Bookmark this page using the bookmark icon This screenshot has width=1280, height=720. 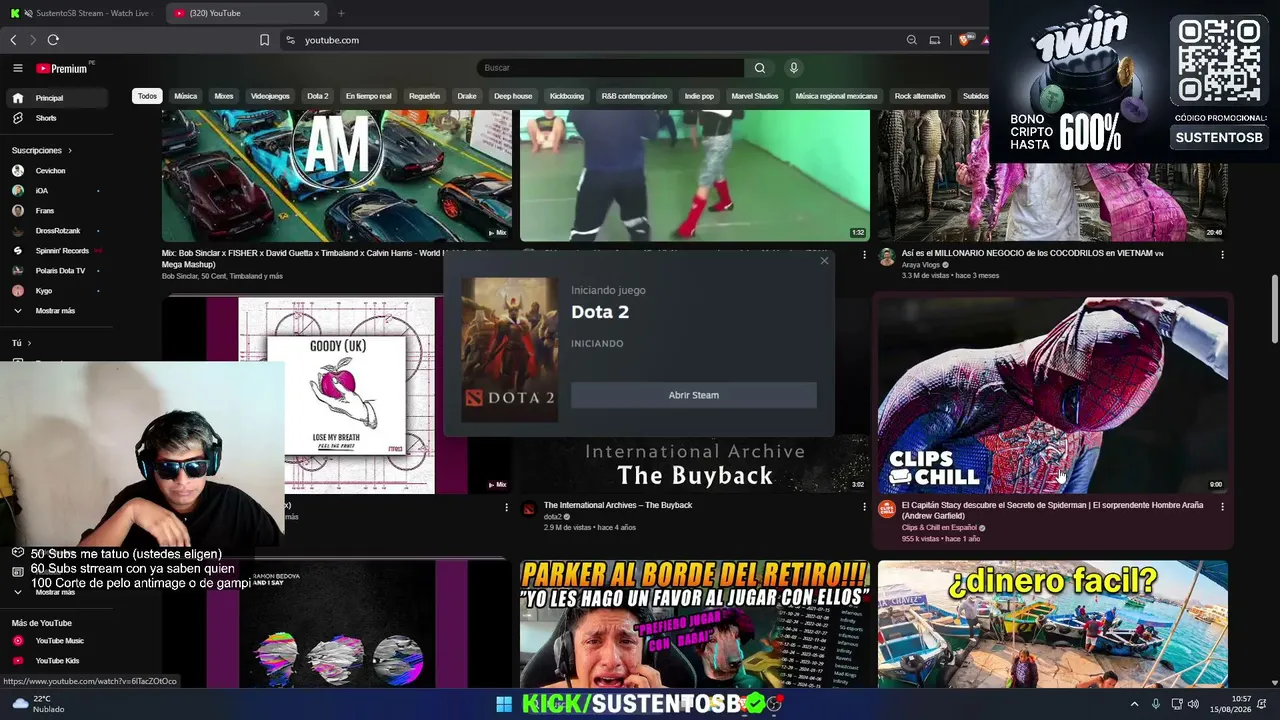(264, 40)
